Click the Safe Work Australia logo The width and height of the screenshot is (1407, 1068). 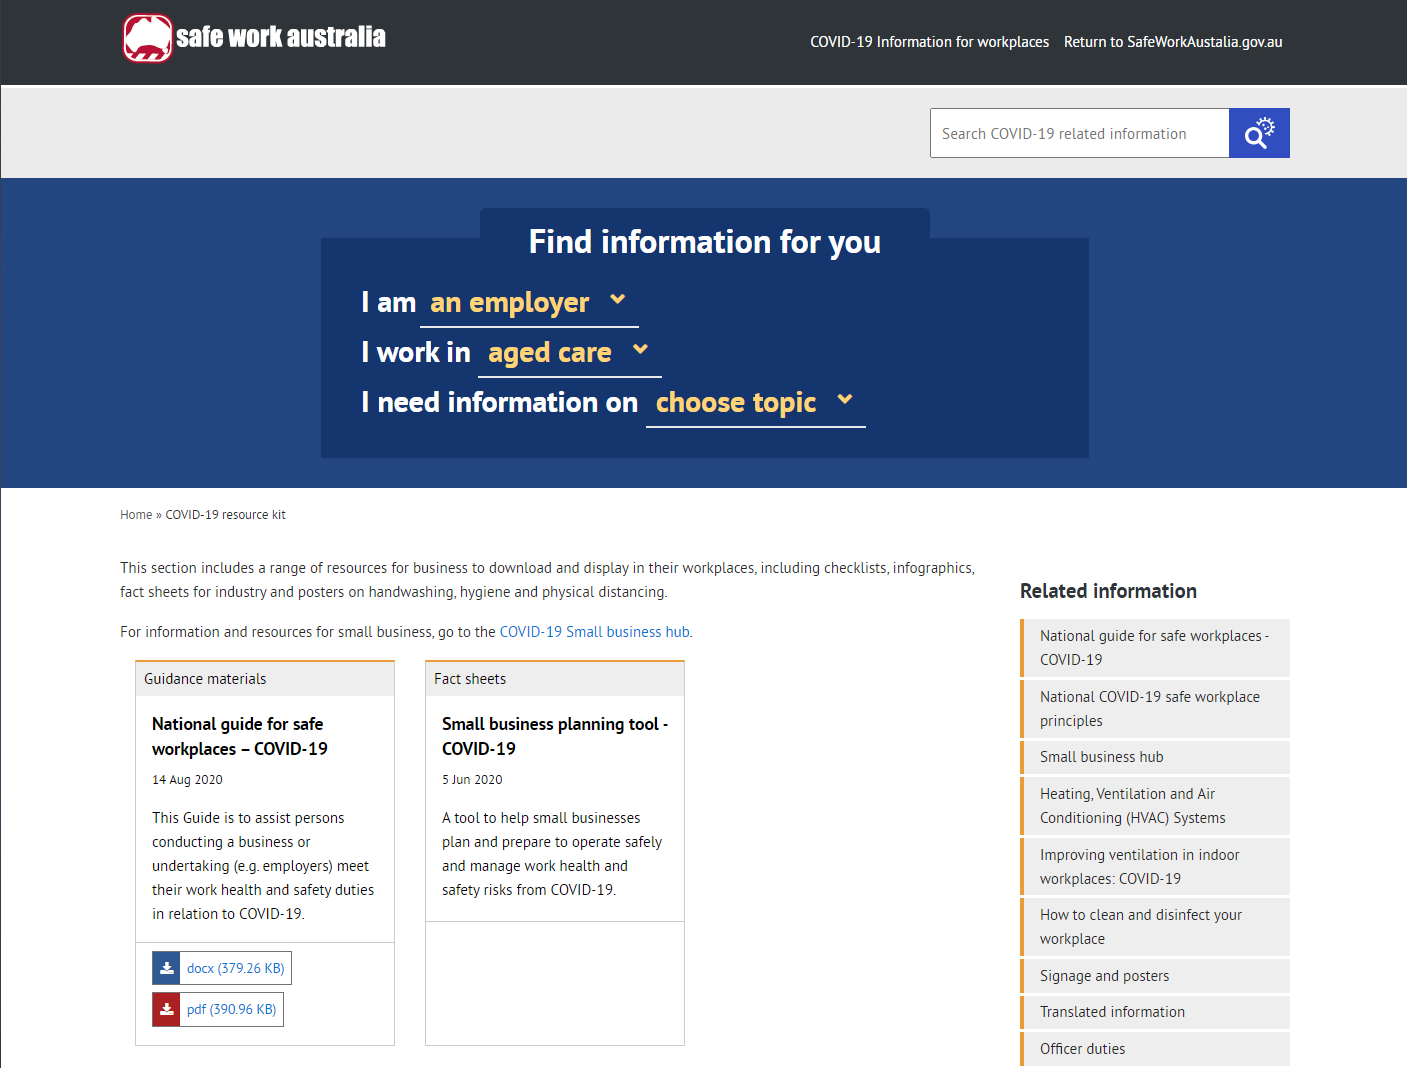click(x=254, y=38)
